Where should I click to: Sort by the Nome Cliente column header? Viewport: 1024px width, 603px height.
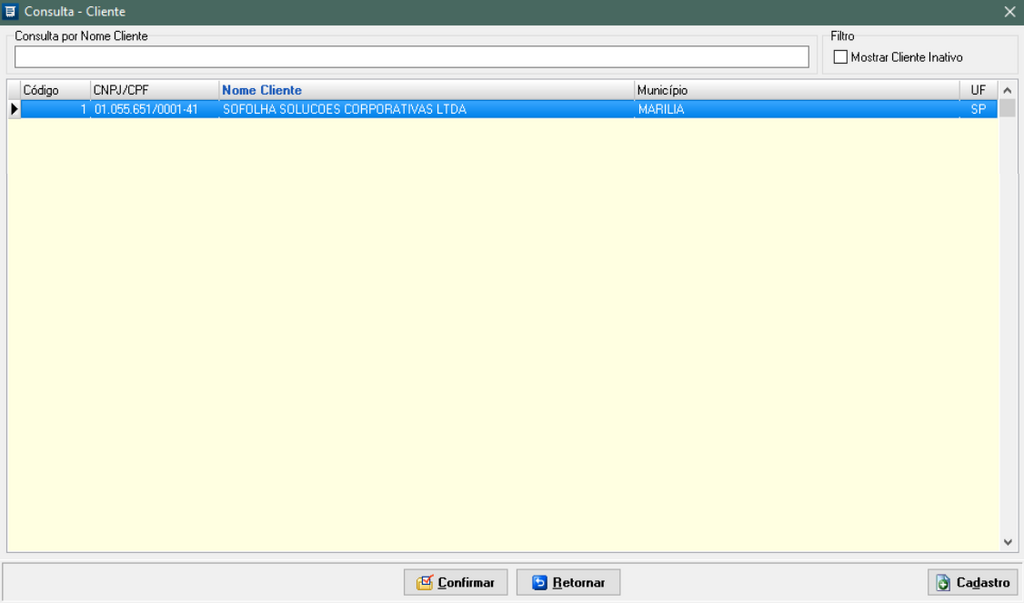click(x=261, y=90)
